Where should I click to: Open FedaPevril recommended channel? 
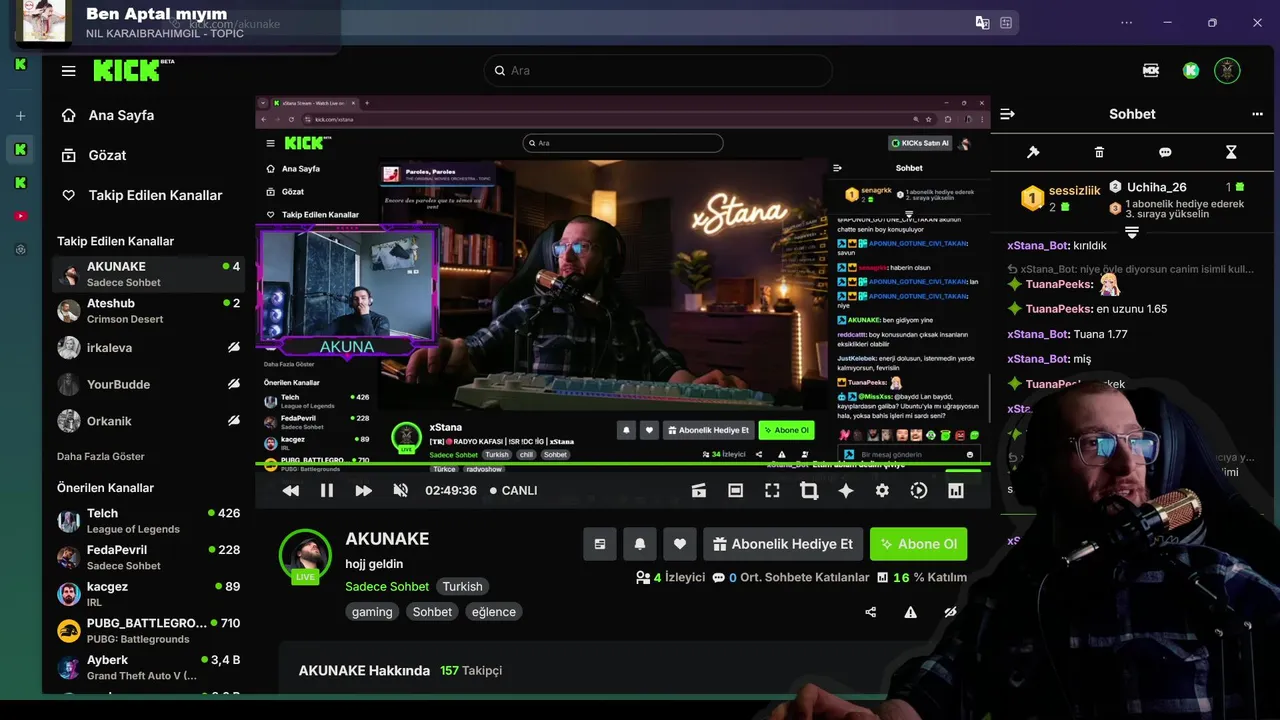point(149,557)
